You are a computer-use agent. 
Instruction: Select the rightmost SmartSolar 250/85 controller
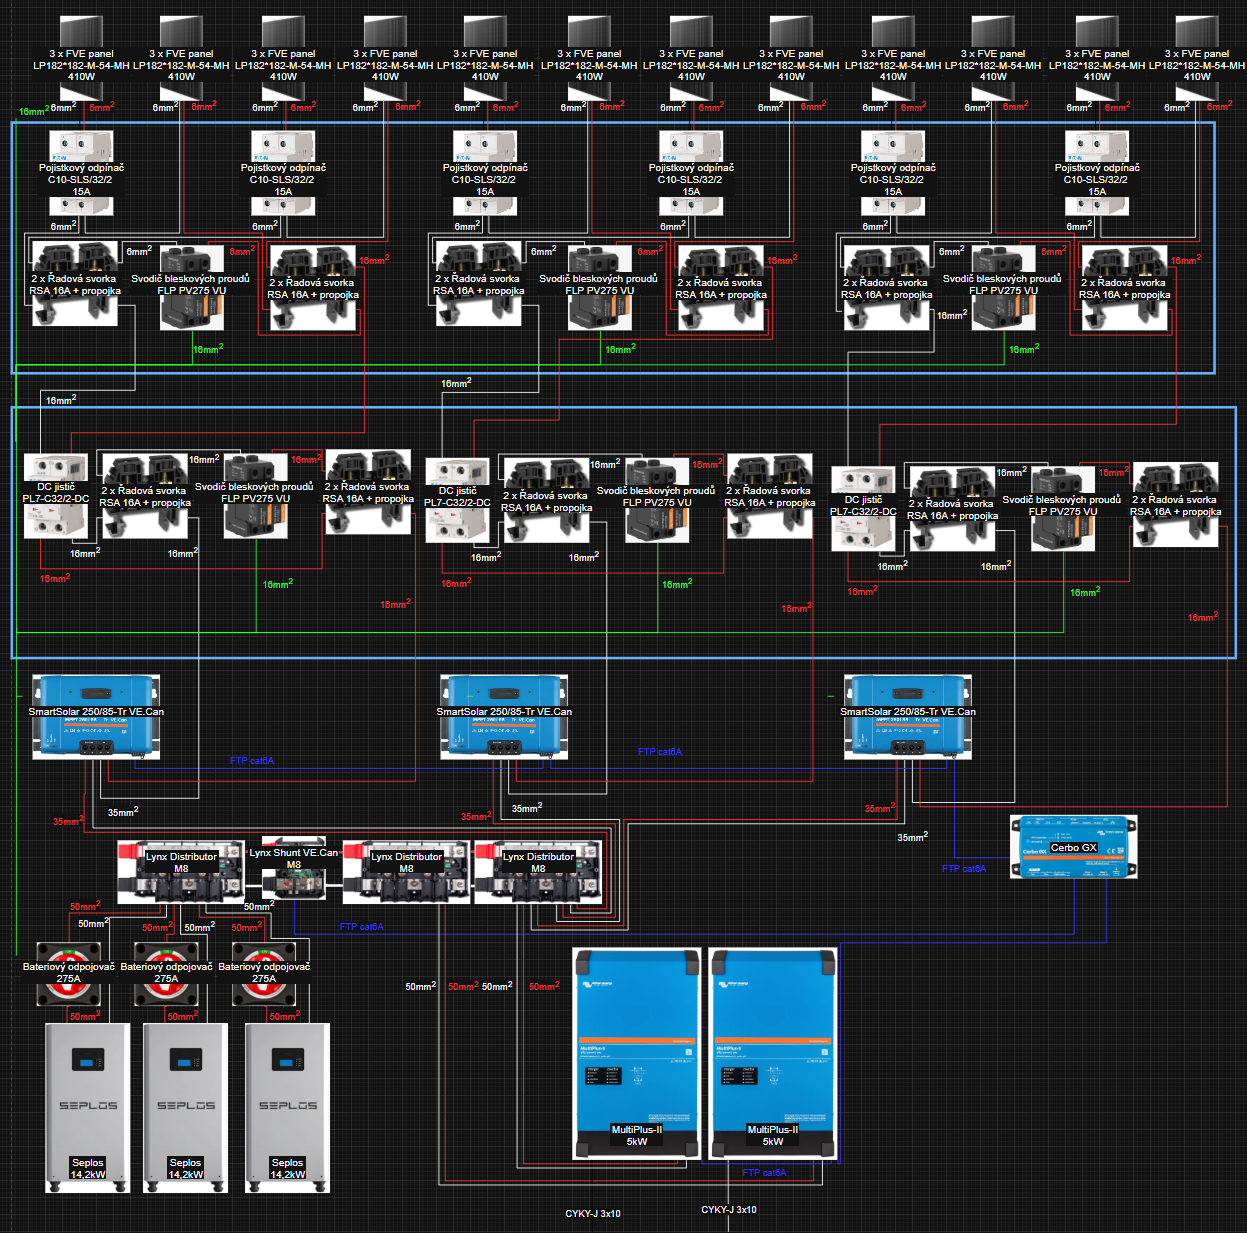pos(908,716)
